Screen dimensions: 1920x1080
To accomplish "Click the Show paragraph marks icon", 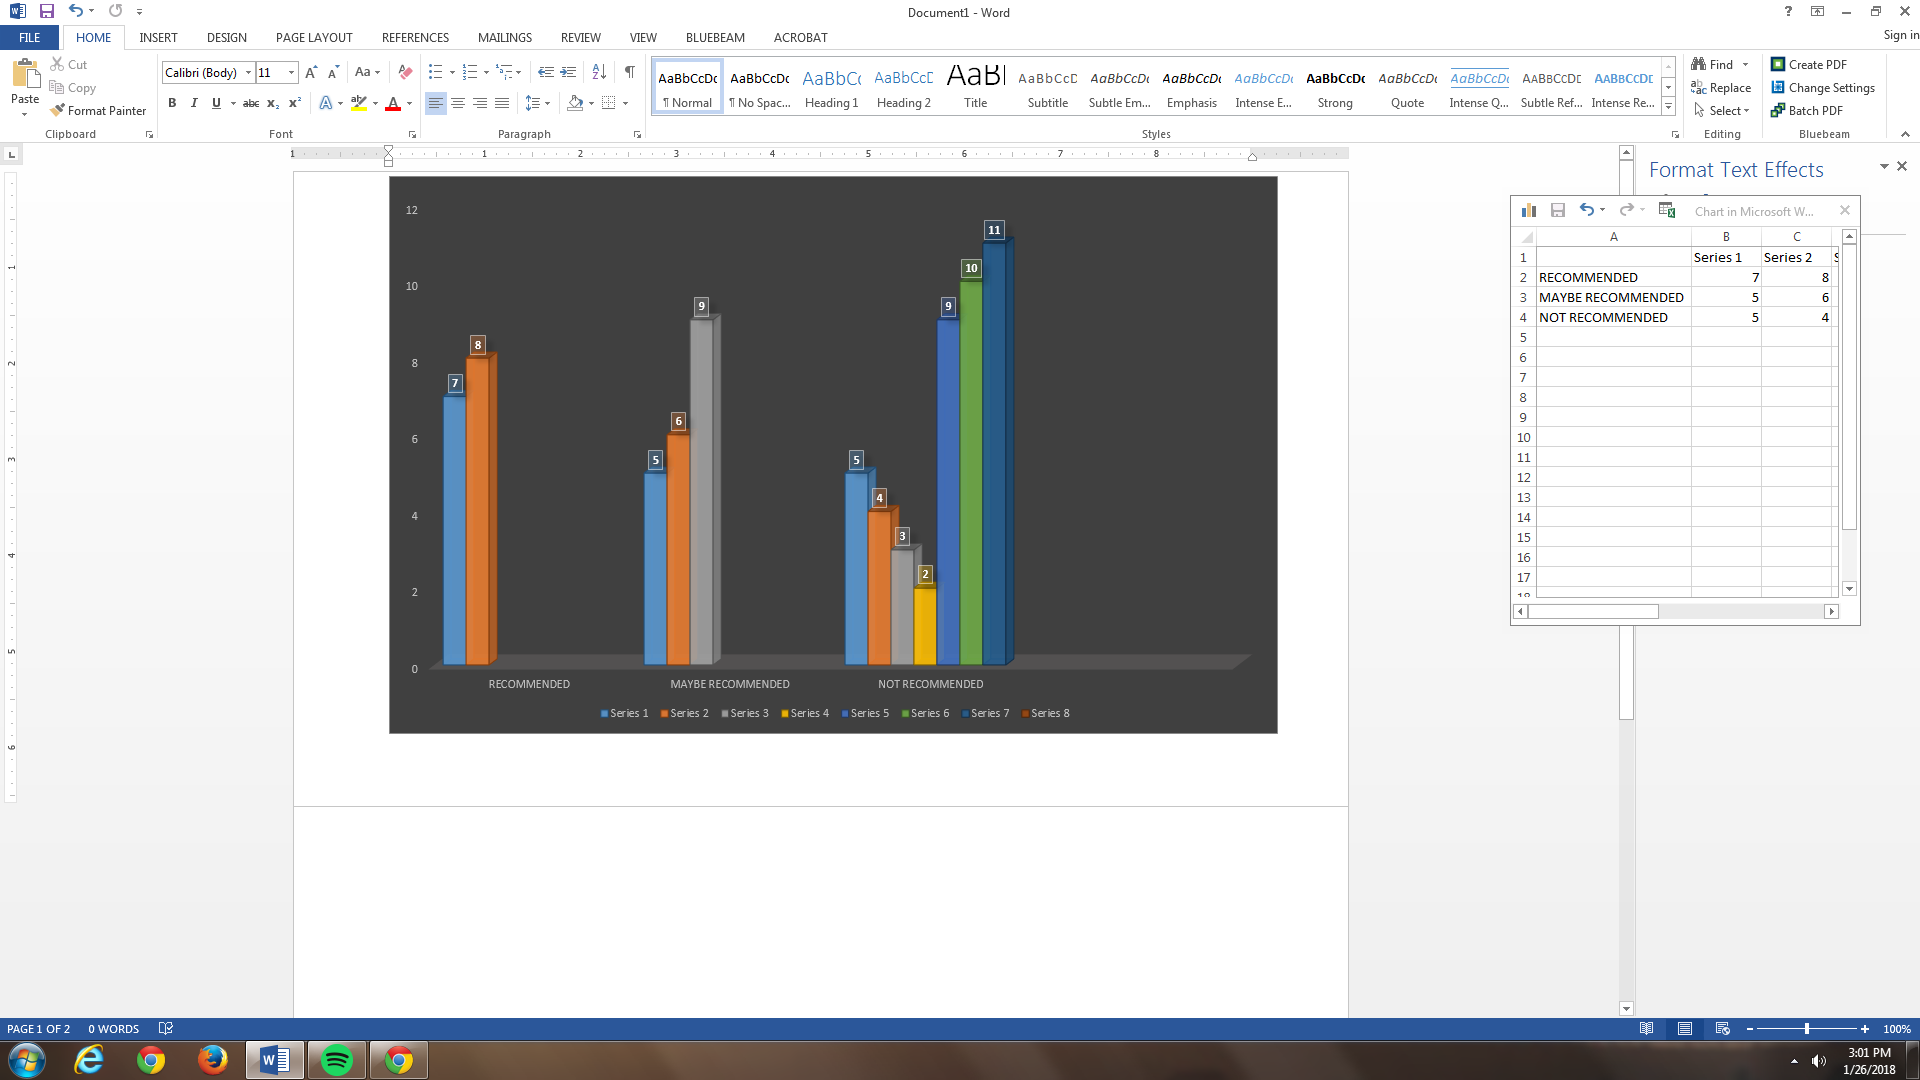I will pos(629,72).
